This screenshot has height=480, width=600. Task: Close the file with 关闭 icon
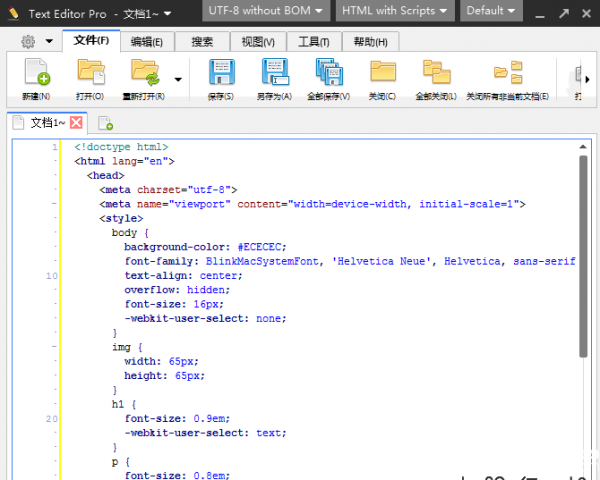(382, 74)
